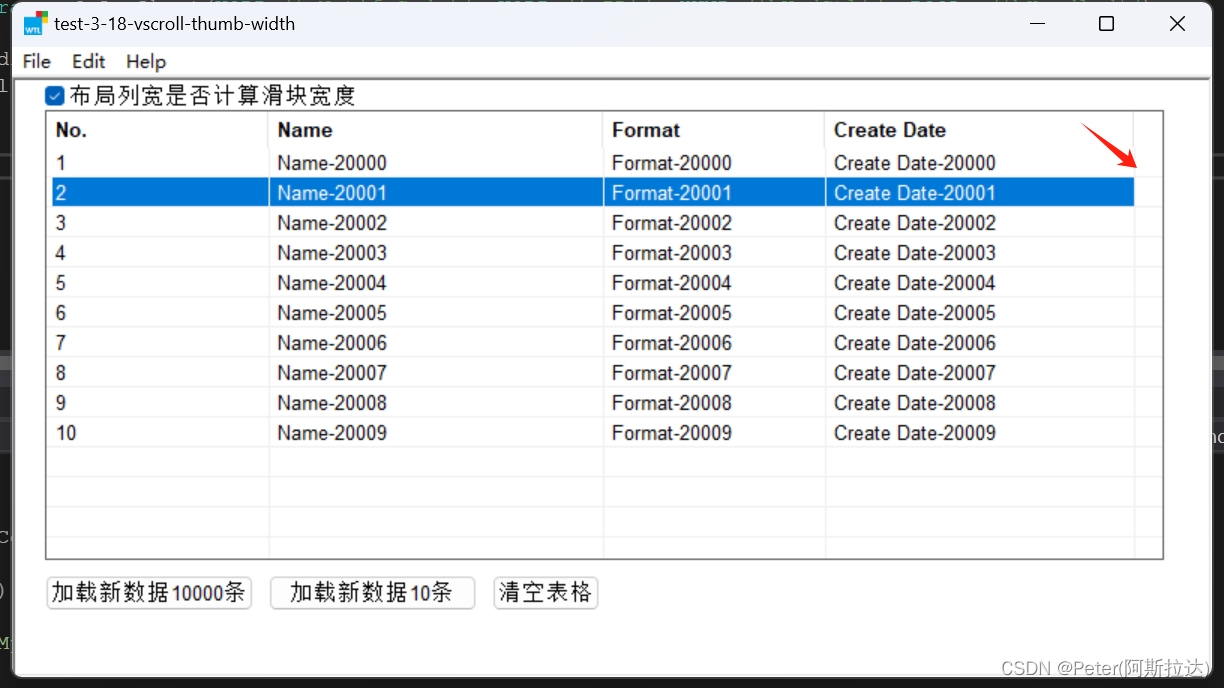Click the Format column header

(x=714, y=130)
